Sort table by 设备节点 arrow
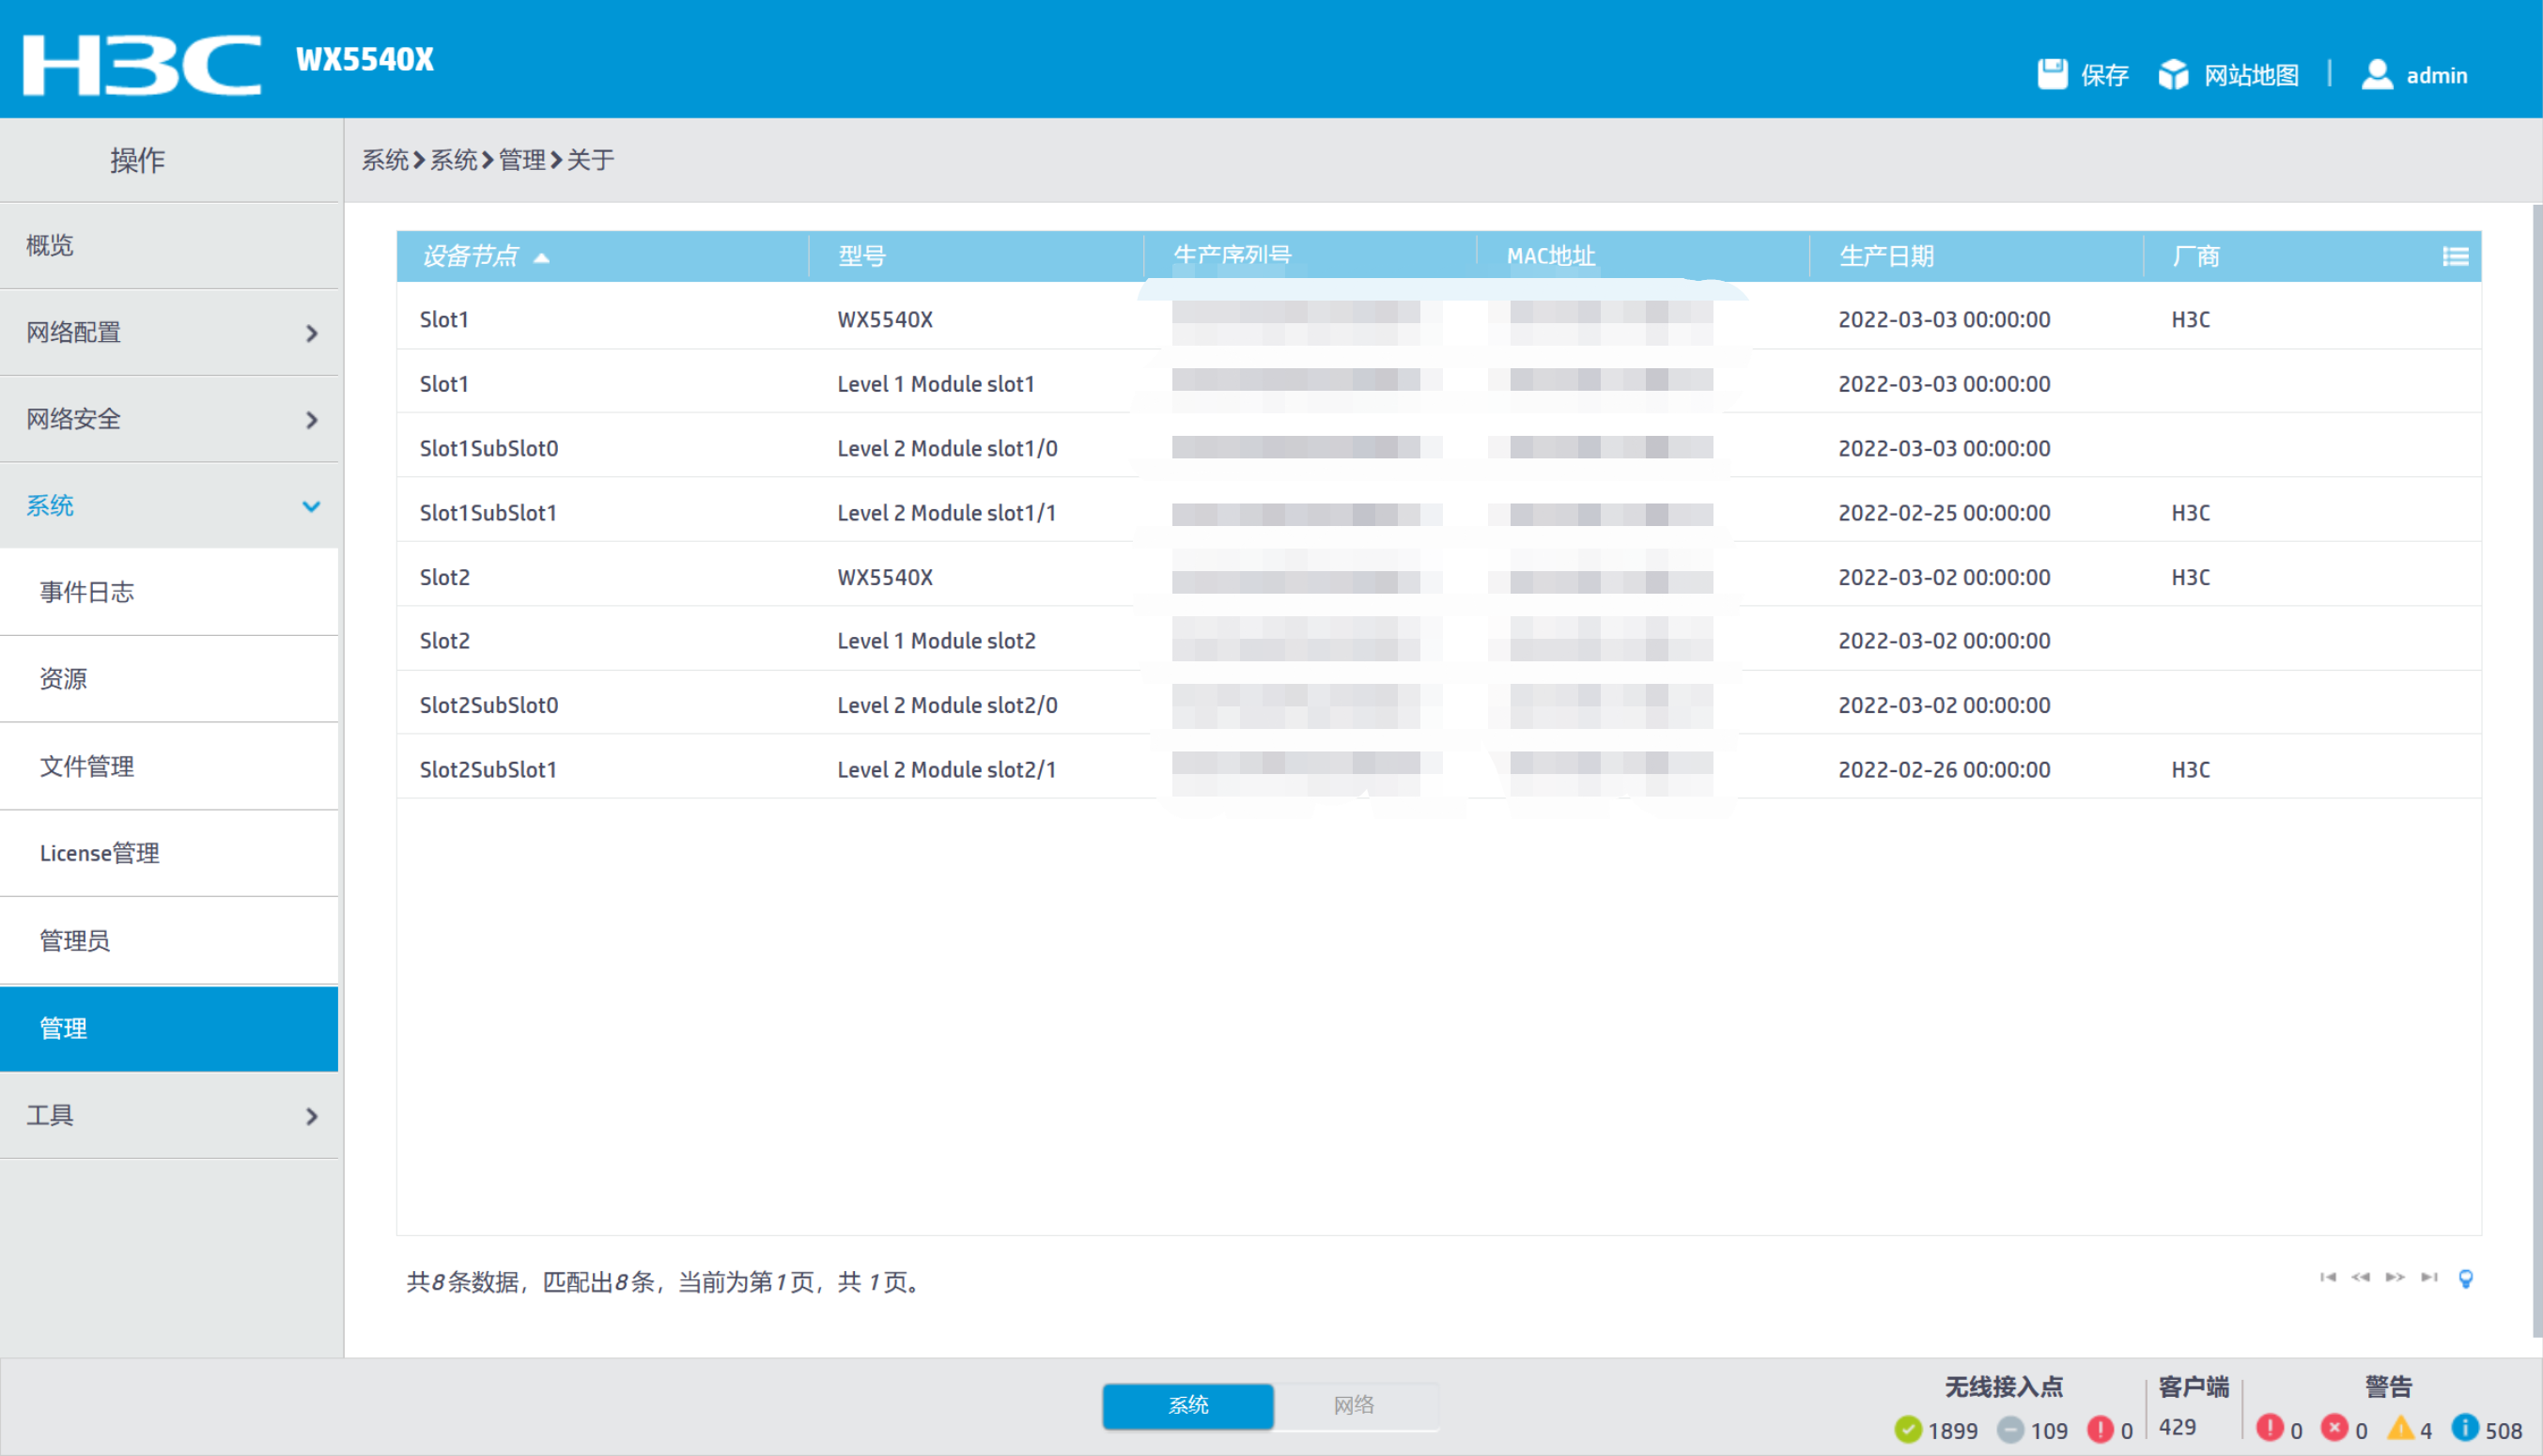 coord(541,258)
